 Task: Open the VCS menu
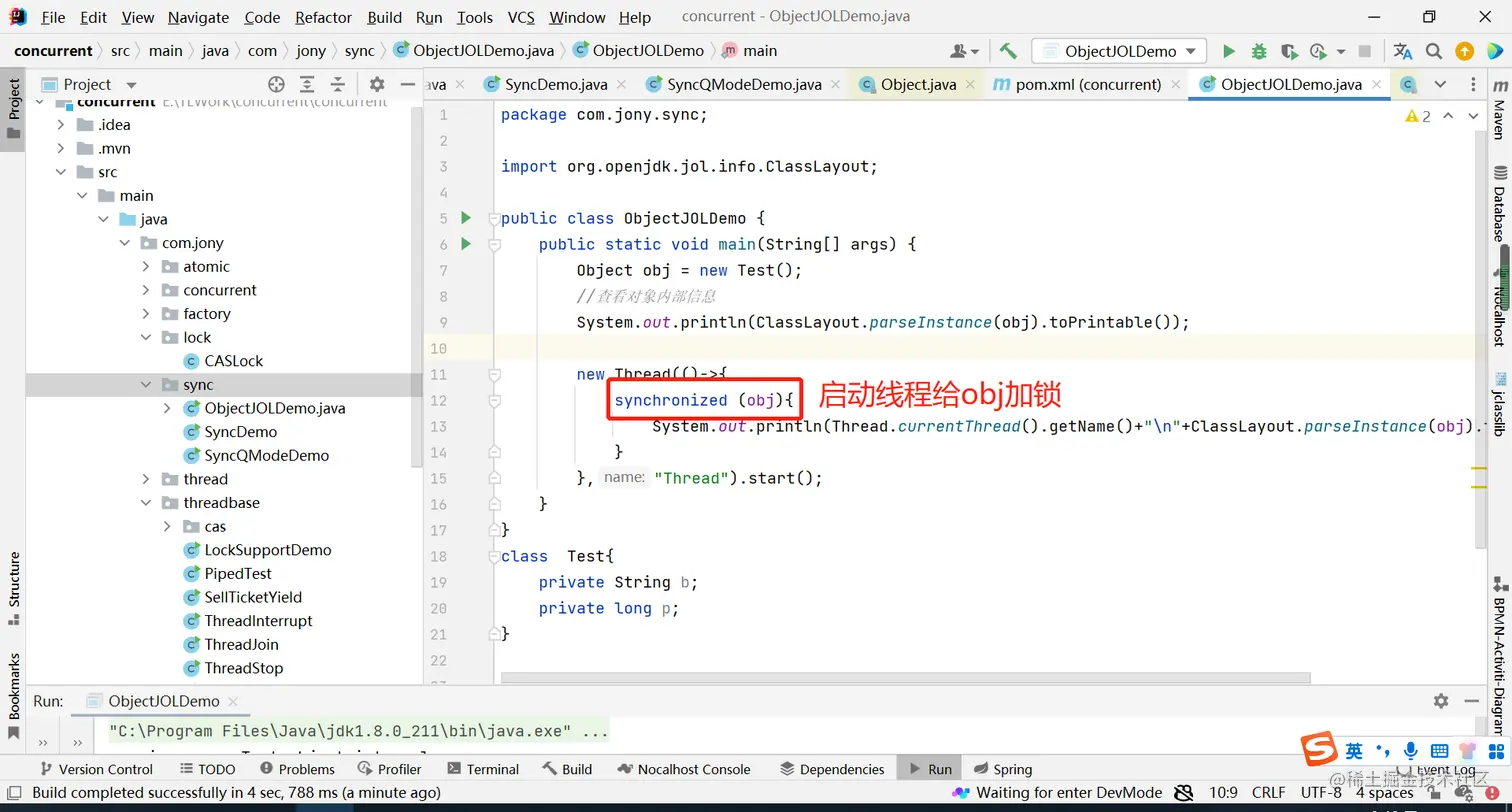(521, 17)
